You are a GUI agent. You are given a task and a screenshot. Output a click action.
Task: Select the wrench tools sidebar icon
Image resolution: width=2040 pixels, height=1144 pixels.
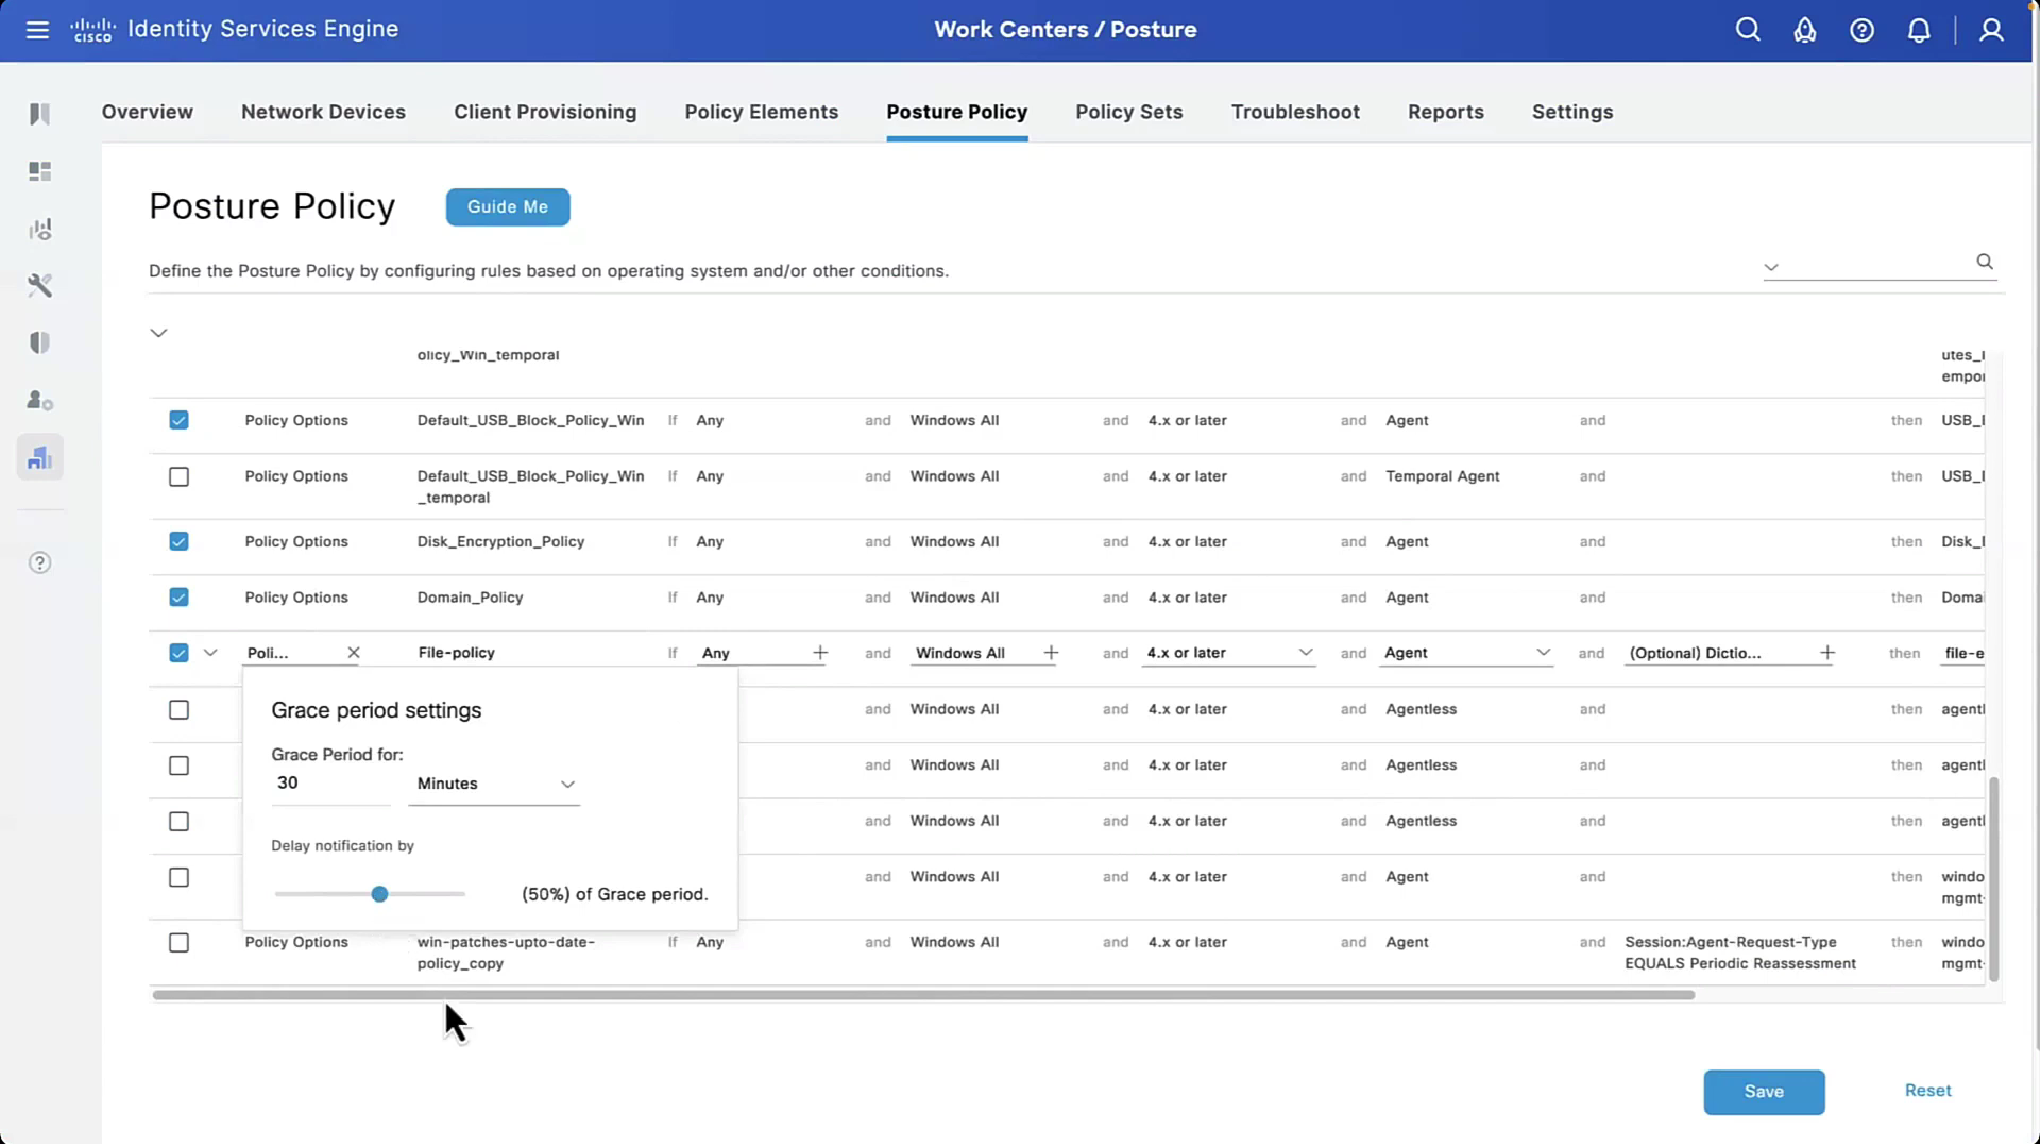40,286
